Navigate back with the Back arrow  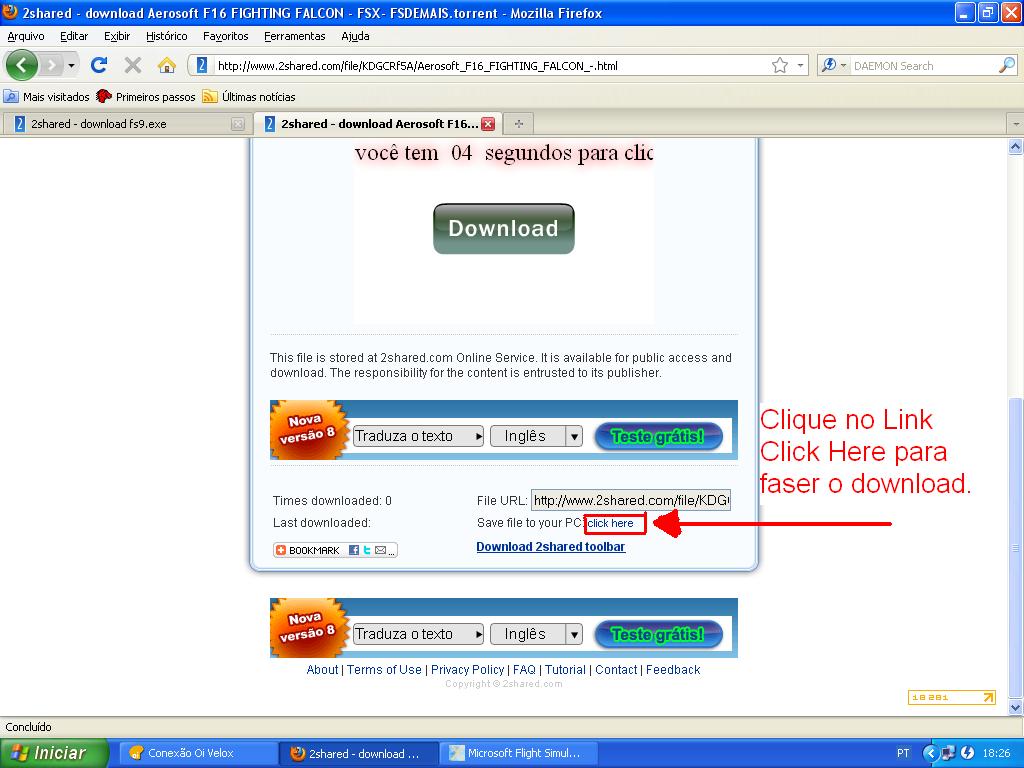coord(22,64)
